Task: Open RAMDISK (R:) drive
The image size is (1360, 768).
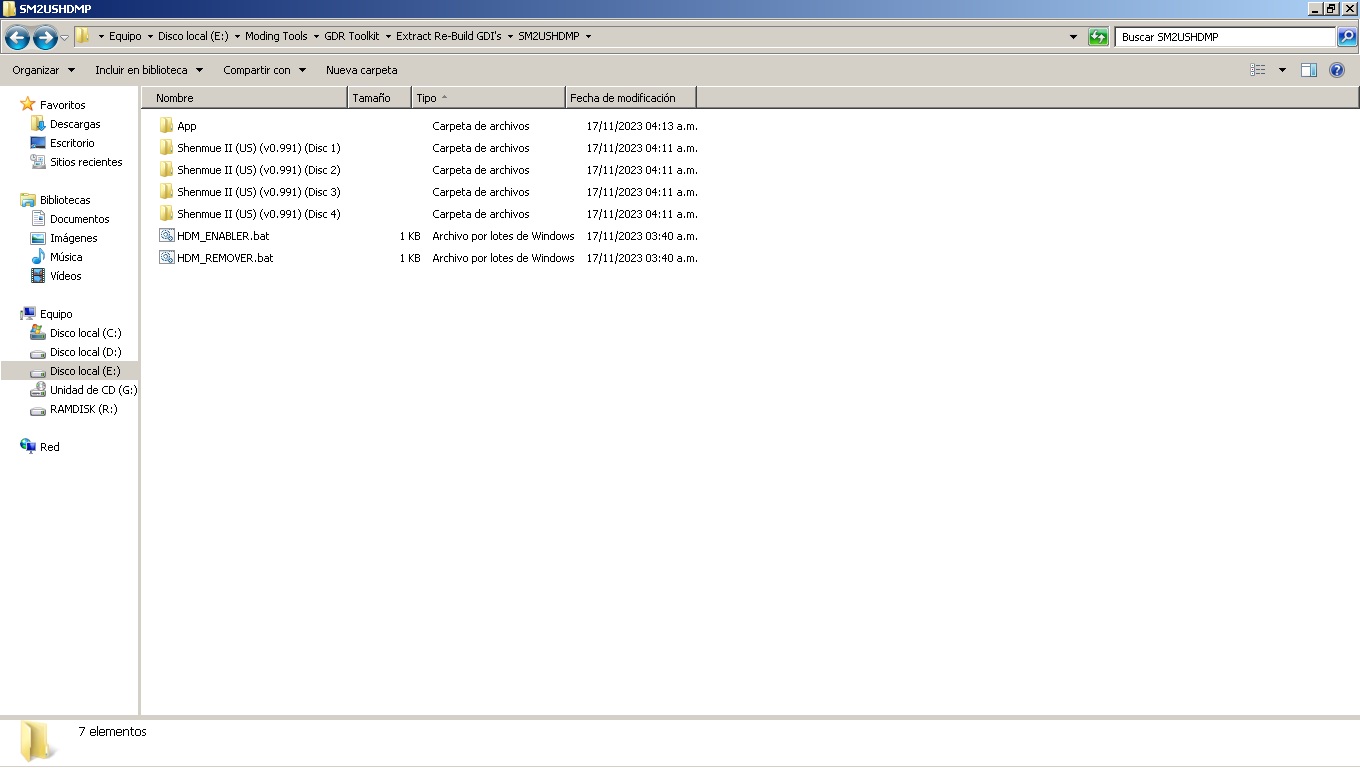Action: click(84, 409)
